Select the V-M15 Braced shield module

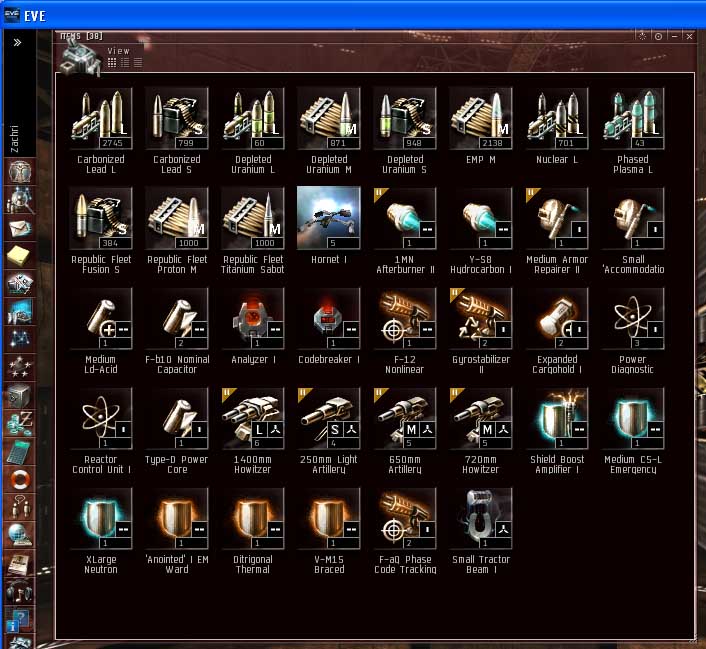[x=329, y=518]
